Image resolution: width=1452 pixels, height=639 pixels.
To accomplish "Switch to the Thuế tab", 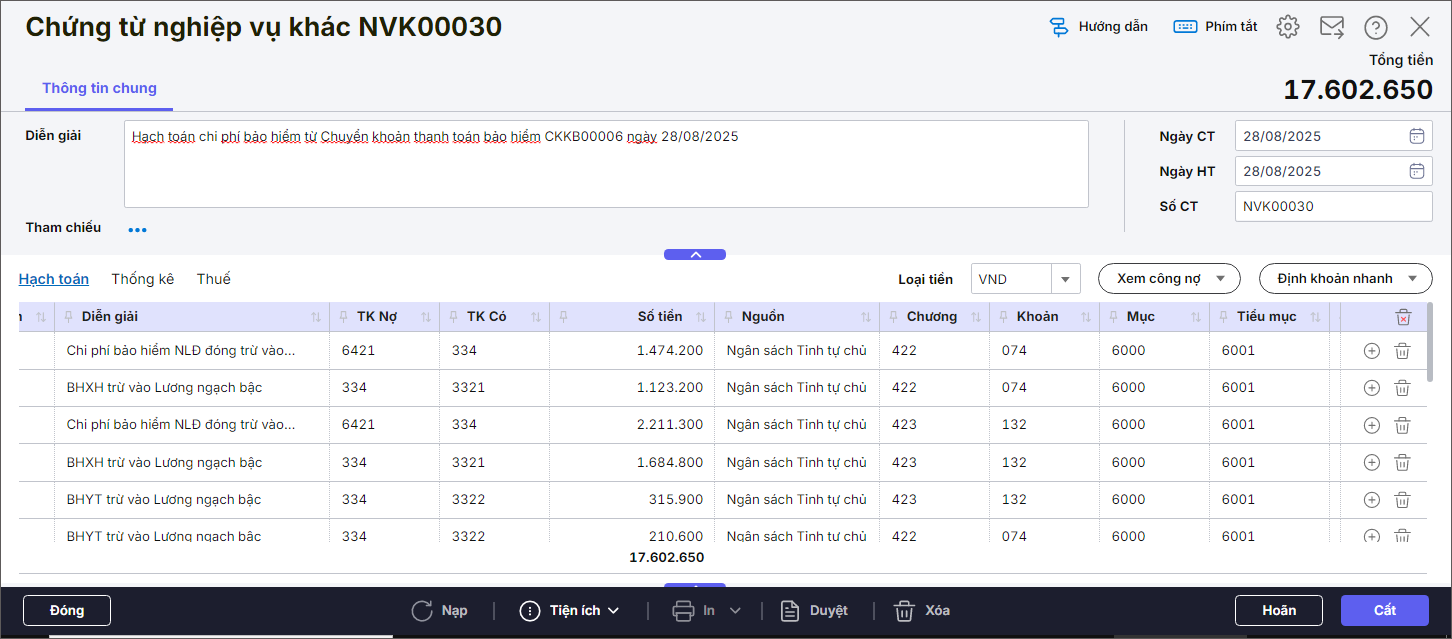I will (213, 279).
